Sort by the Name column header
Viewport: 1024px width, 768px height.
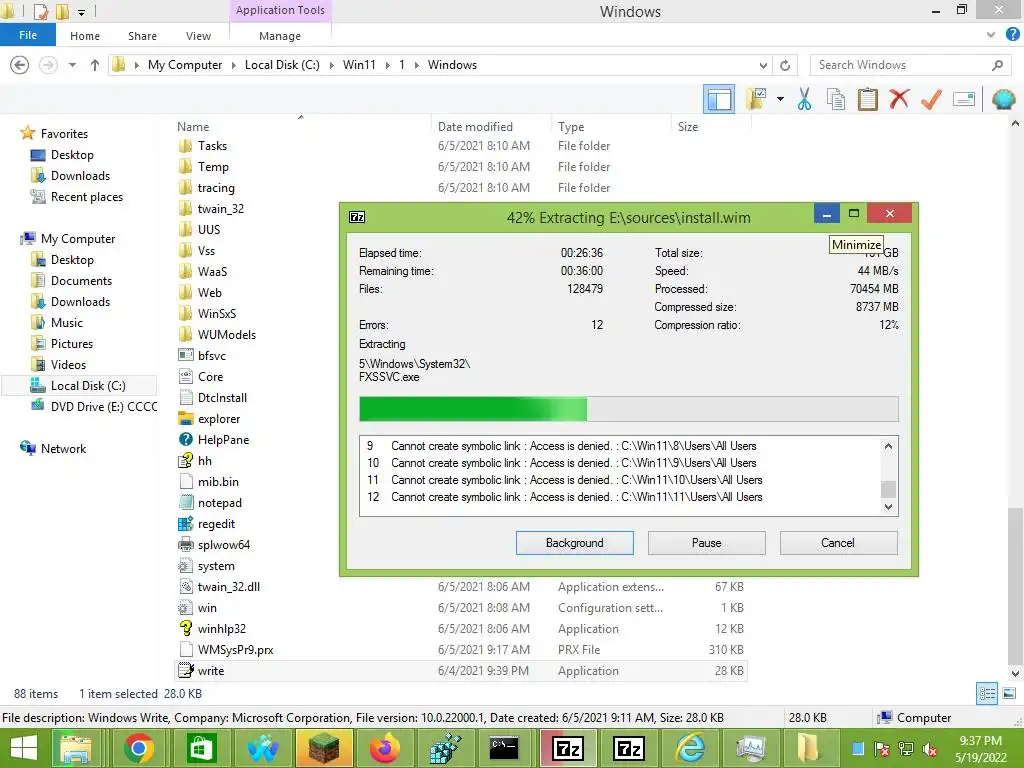coord(302,127)
